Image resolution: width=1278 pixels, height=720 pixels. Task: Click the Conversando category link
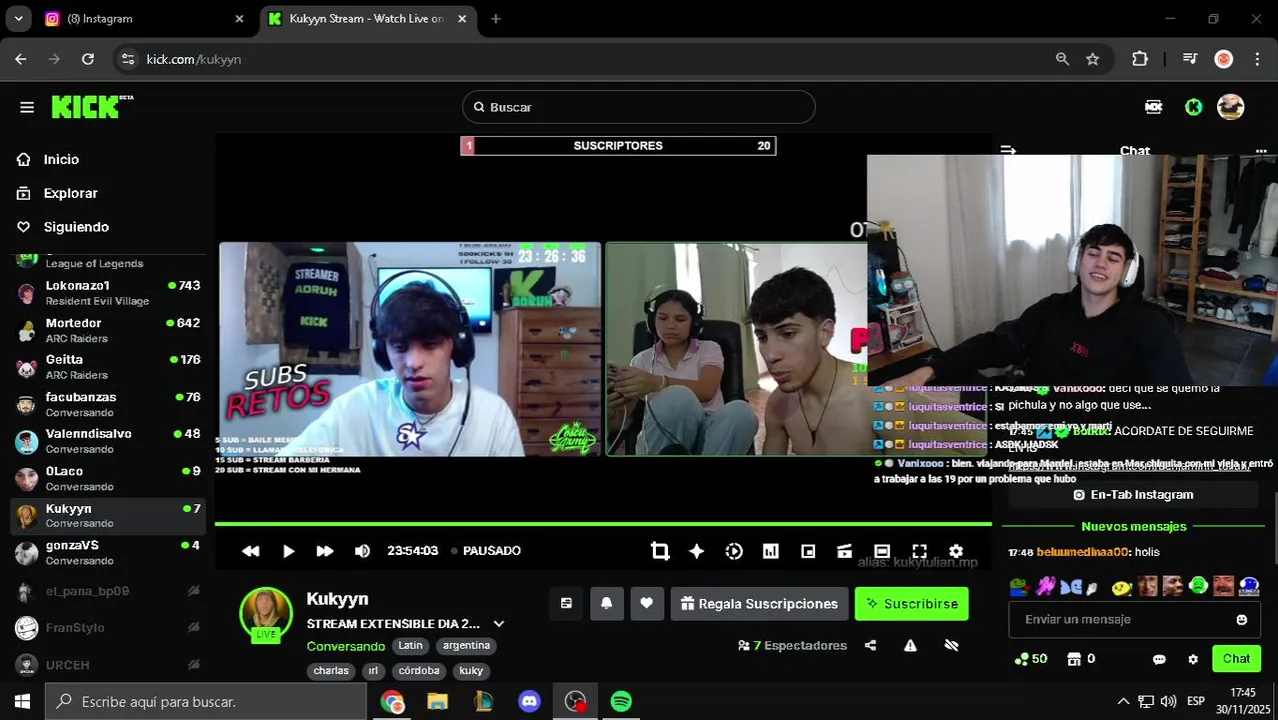pos(345,646)
